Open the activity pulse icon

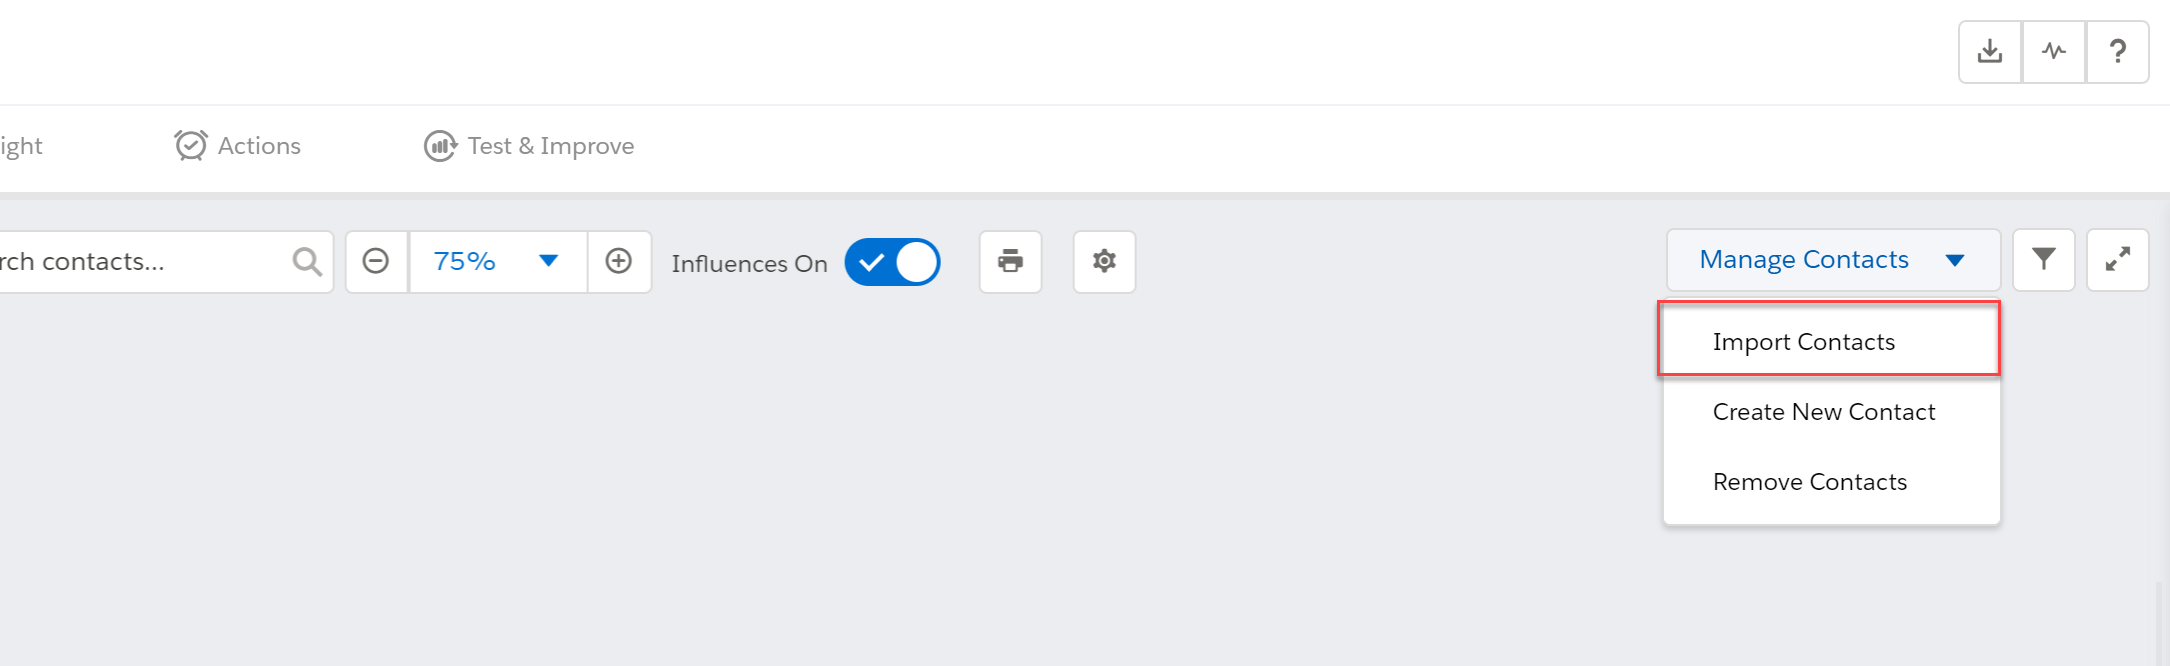(x=2054, y=51)
